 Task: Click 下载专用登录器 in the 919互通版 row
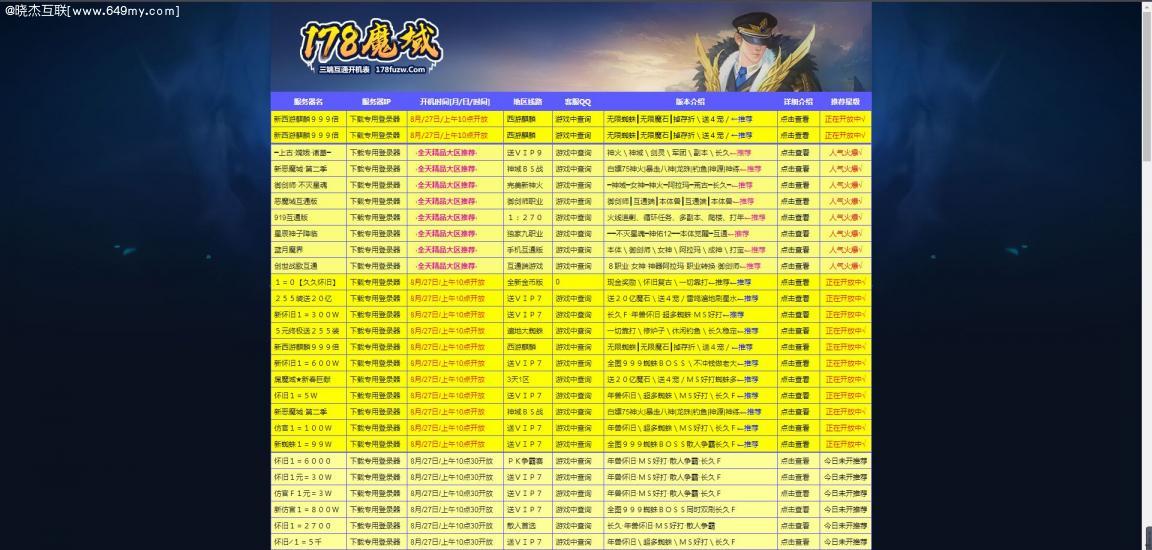[x=375, y=217]
